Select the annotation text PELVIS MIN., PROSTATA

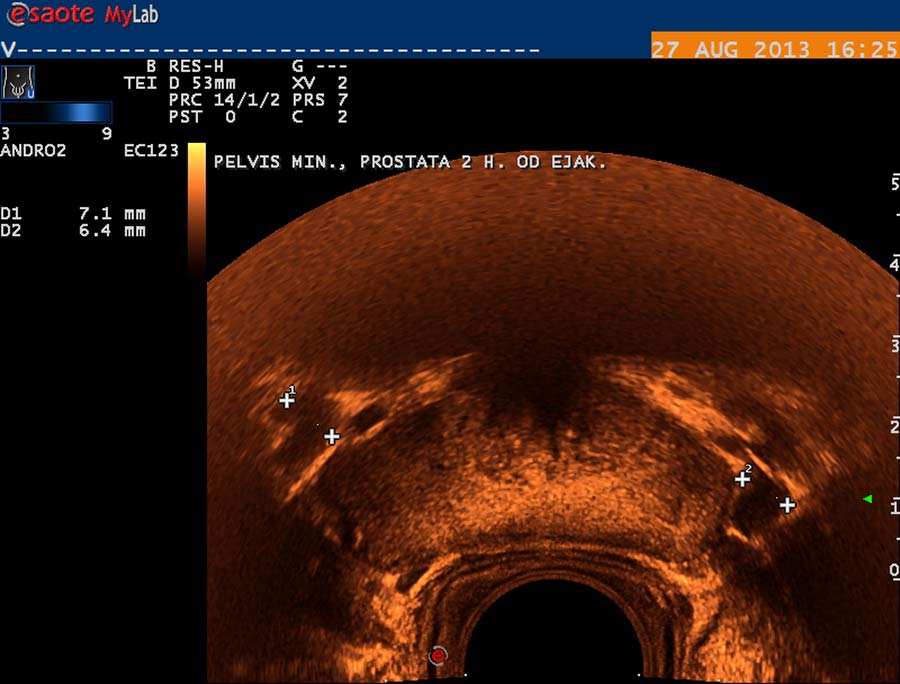[410, 162]
